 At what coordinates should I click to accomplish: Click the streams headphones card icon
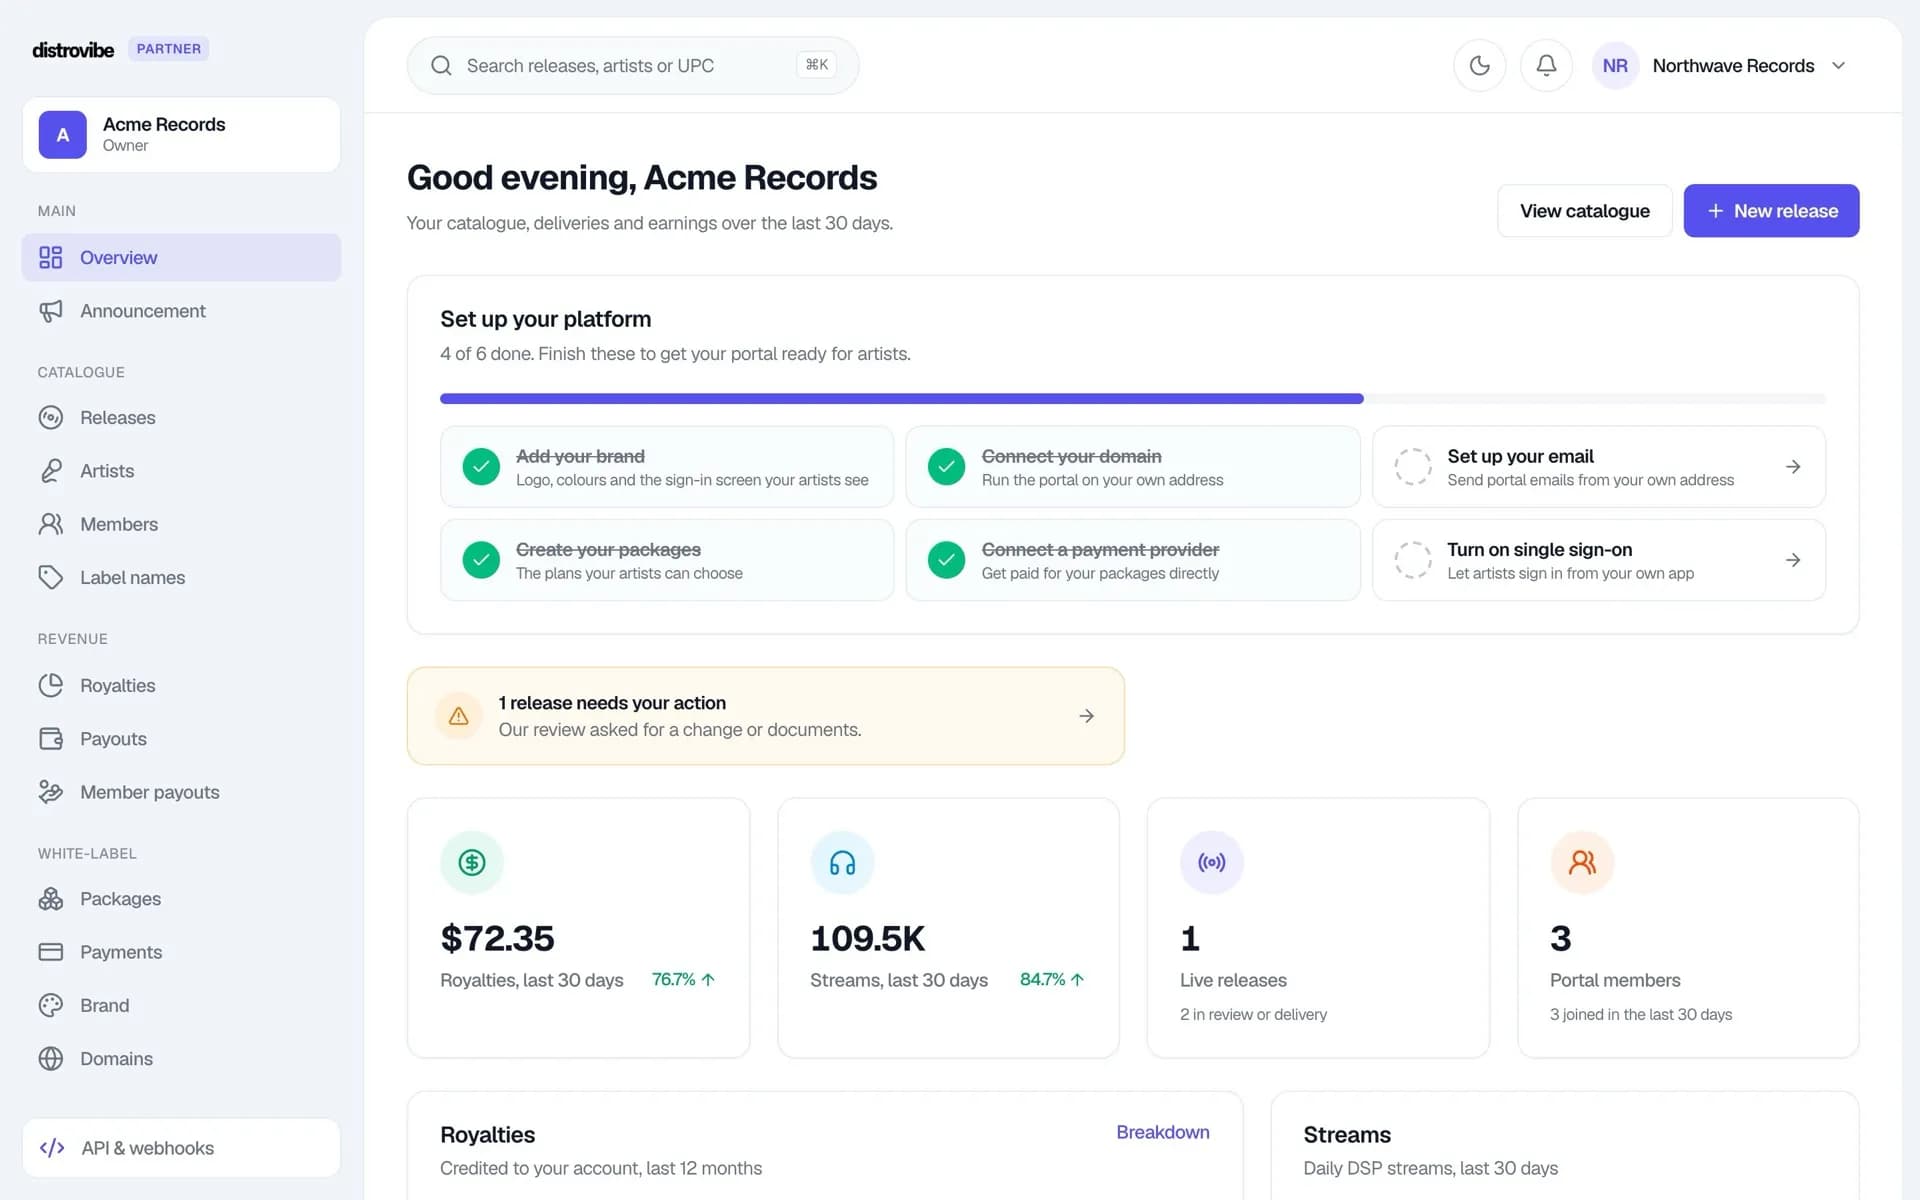pyautogui.click(x=842, y=862)
